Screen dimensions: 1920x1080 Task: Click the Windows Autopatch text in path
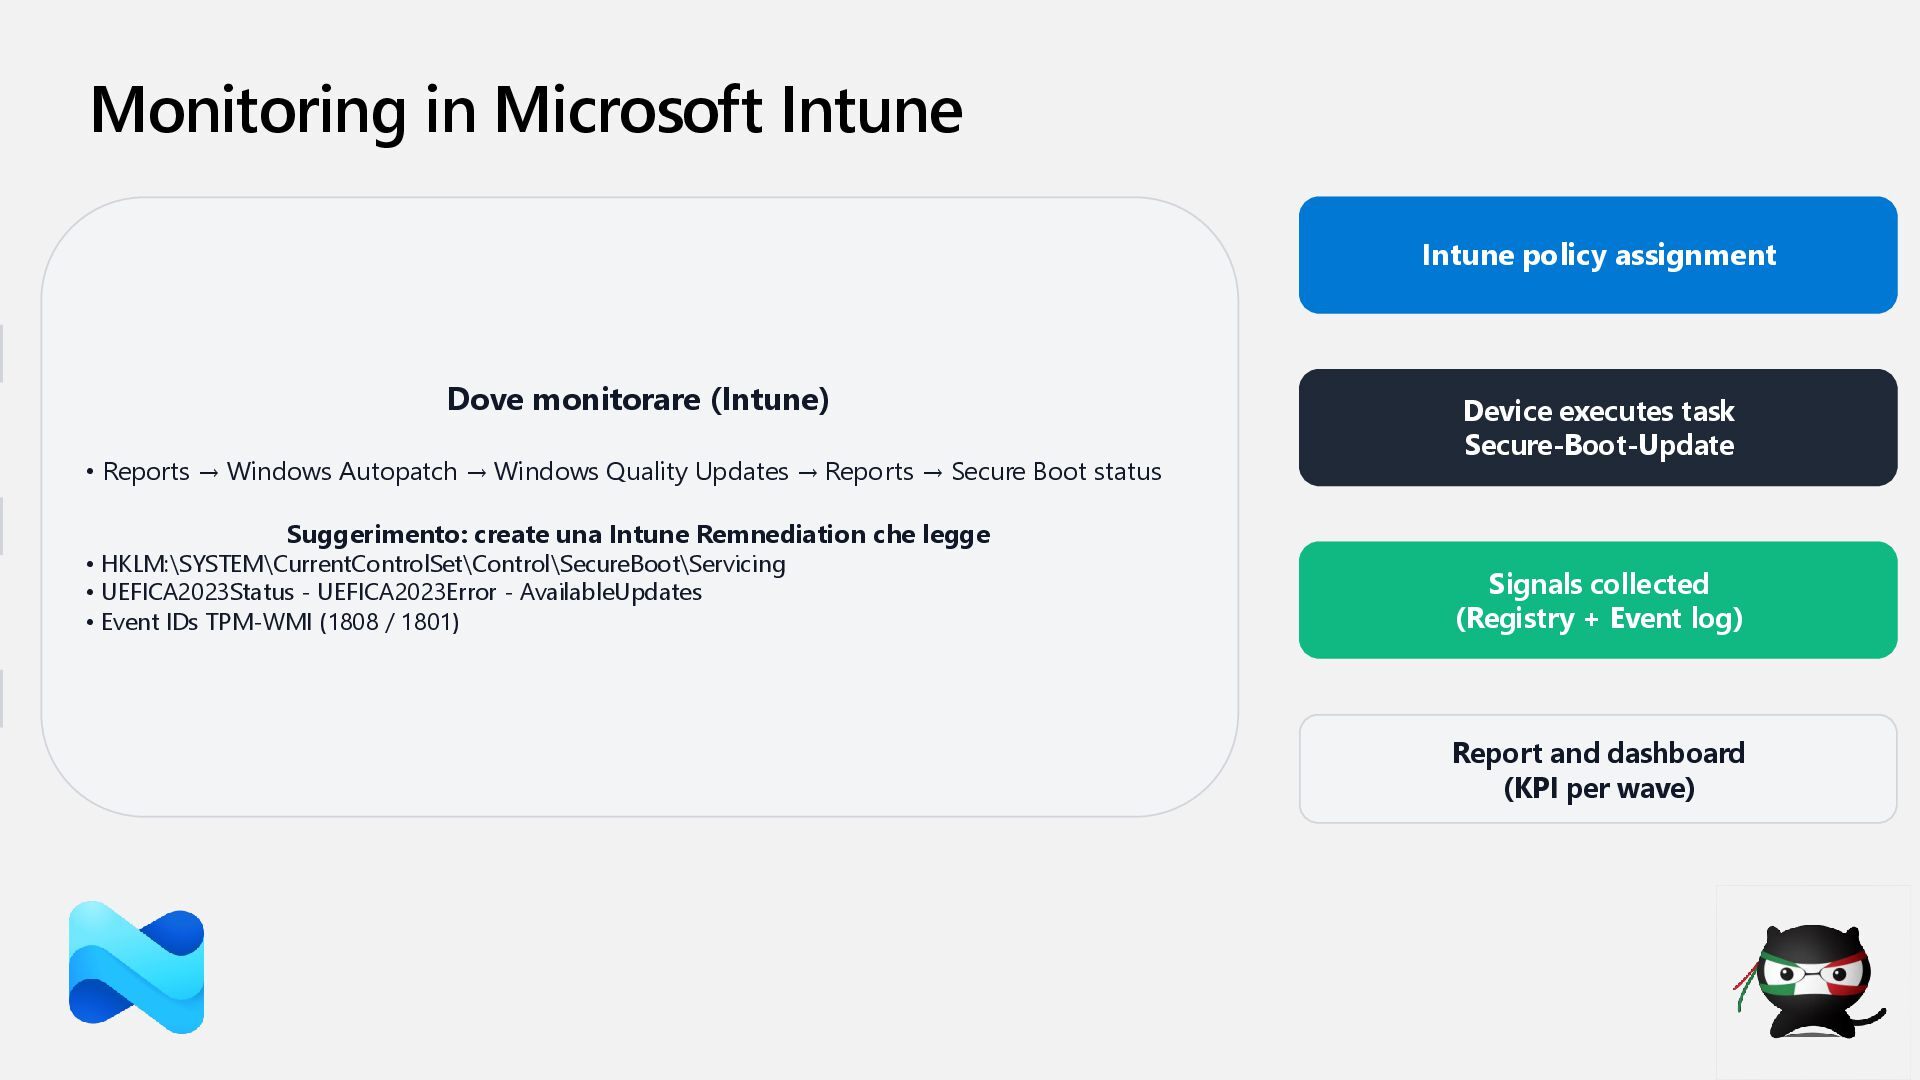341,471
